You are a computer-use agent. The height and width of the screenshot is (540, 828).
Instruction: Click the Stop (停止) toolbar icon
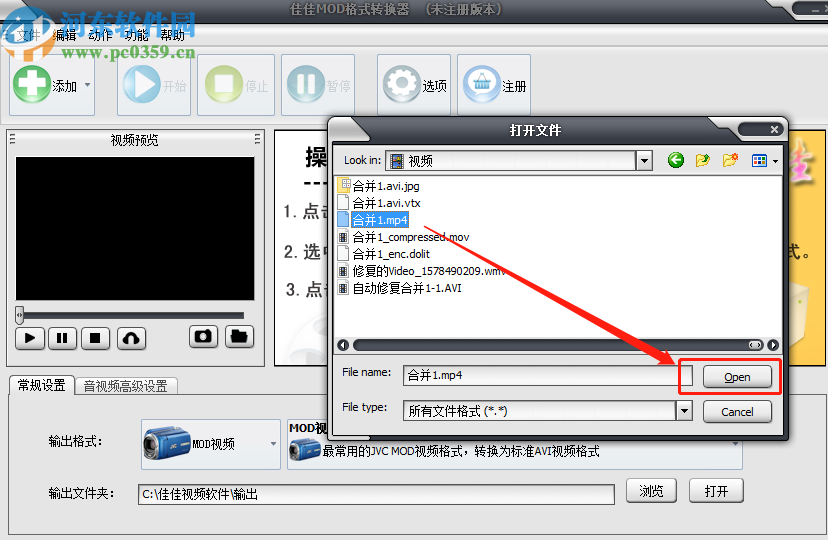[223, 84]
